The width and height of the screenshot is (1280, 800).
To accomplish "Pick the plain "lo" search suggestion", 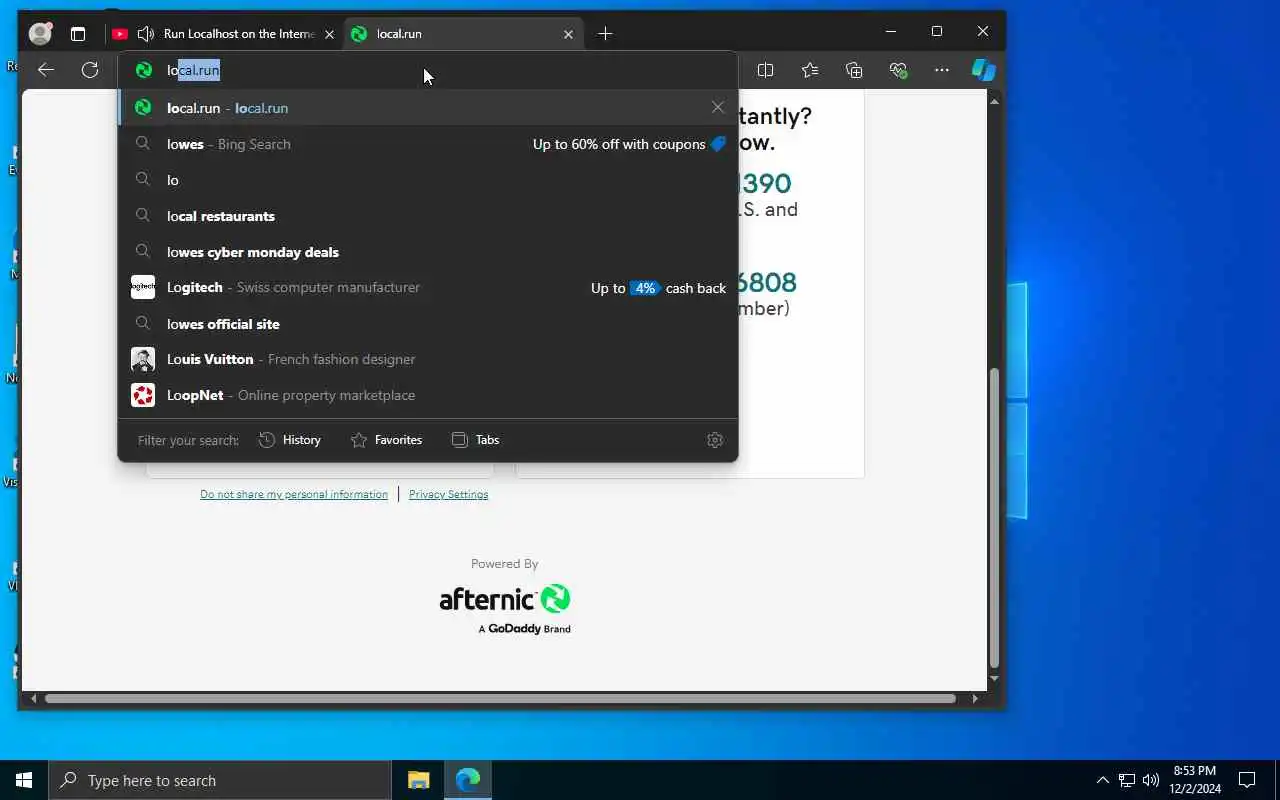I will tap(428, 180).
